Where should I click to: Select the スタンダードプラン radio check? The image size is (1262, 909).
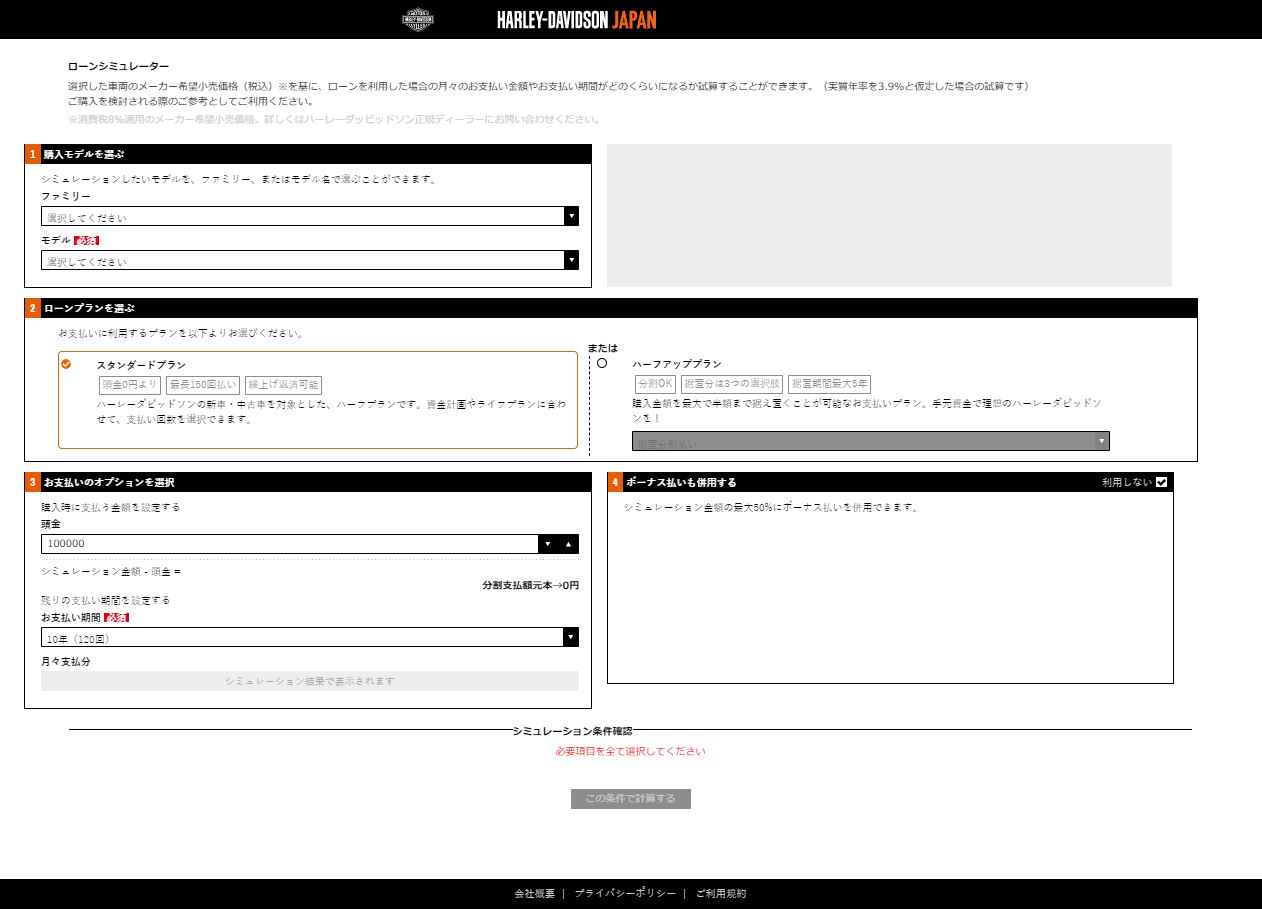[66, 363]
